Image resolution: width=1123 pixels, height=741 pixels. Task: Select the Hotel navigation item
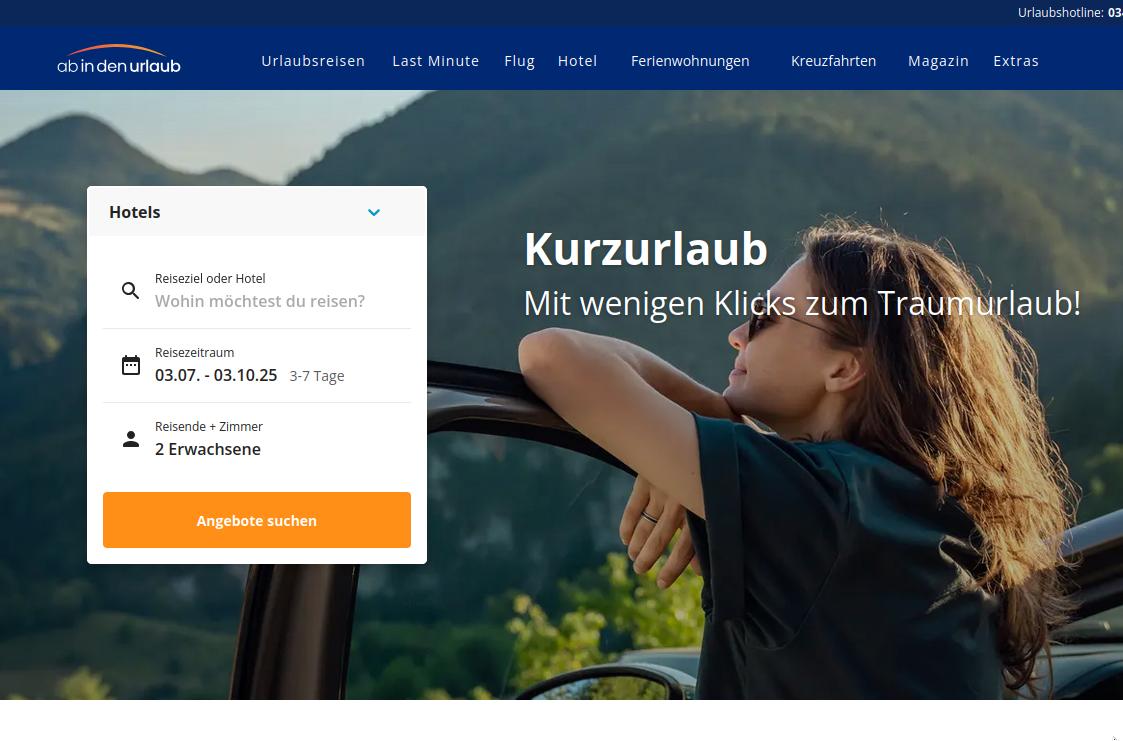(577, 61)
